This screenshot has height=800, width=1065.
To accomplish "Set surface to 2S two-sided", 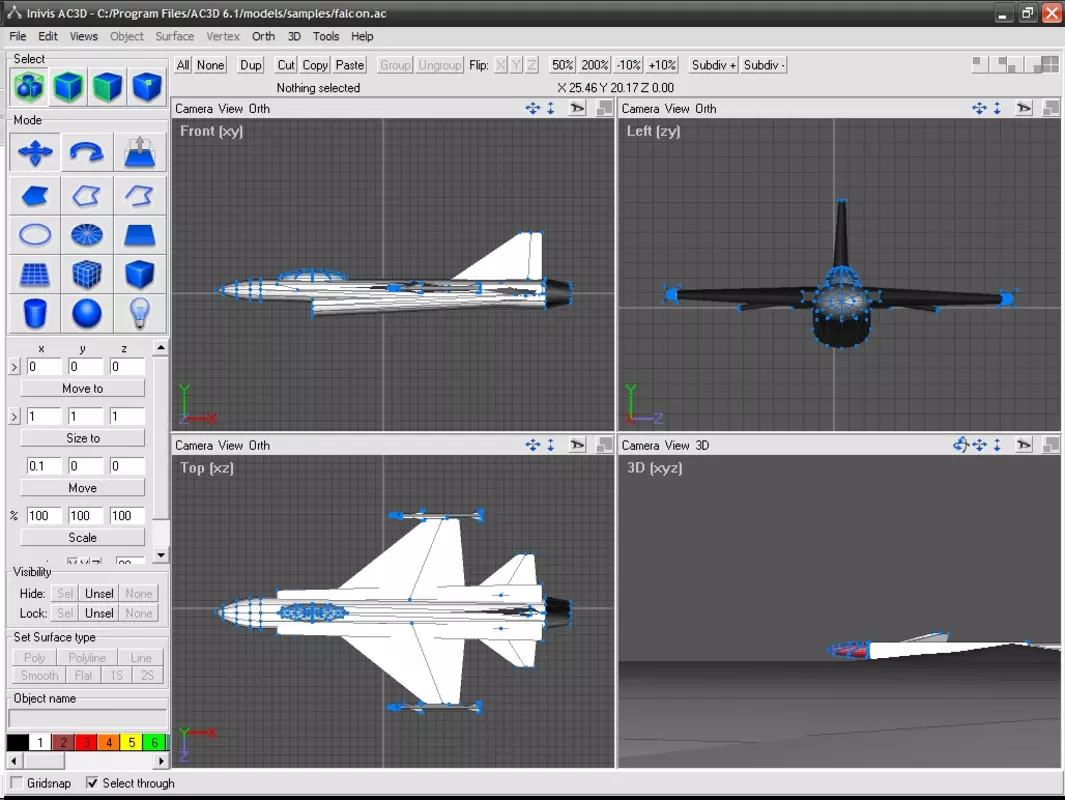I will [147, 675].
